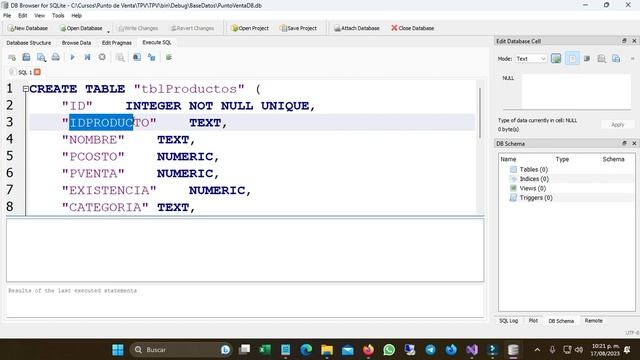The height and width of the screenshot is (360, 640).
Task: Click the cell image/auto-format icon beside Mode
Action: [556, 58]
